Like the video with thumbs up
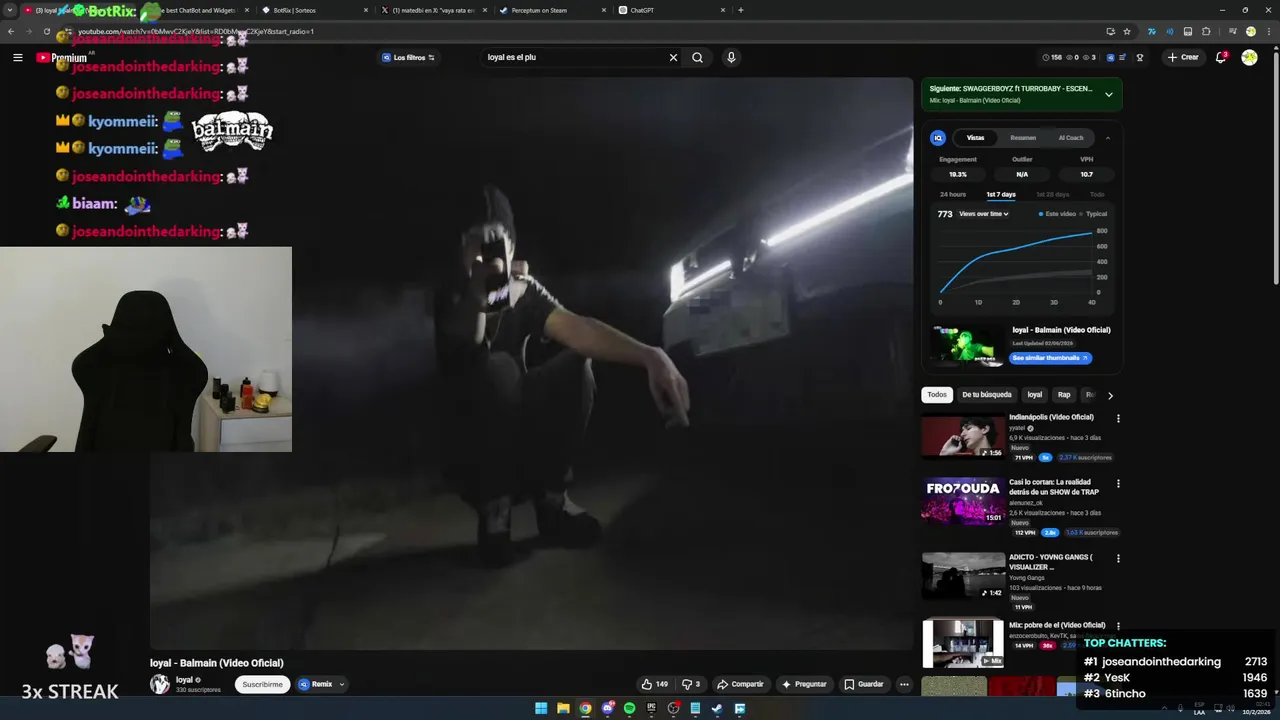This screenshot has height=720, width=1280. click(x=655, y=684)
